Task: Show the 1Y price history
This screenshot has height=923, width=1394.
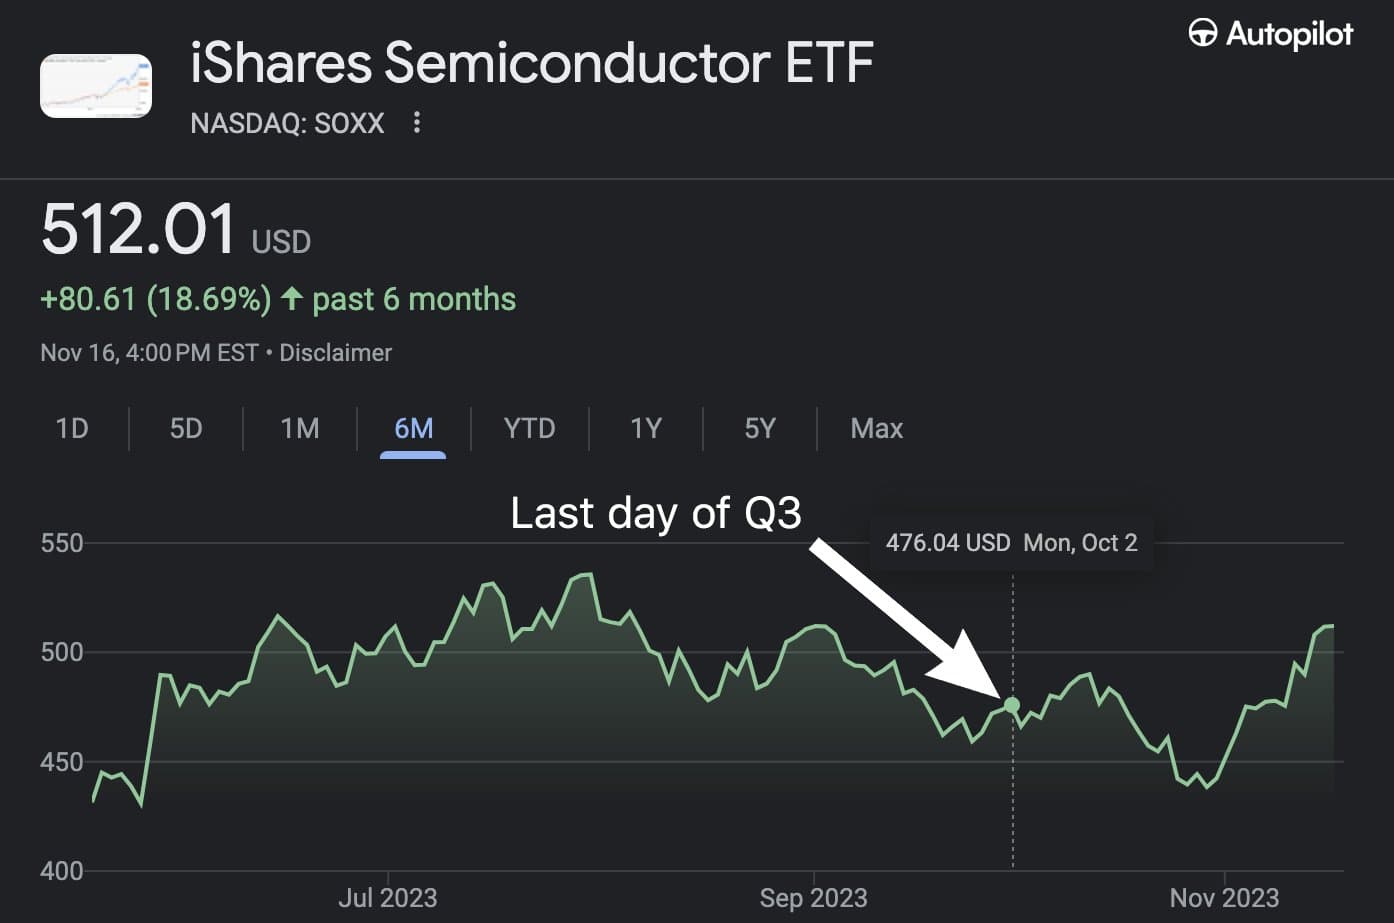Action: pyautogui.click(x=646, y=429)
